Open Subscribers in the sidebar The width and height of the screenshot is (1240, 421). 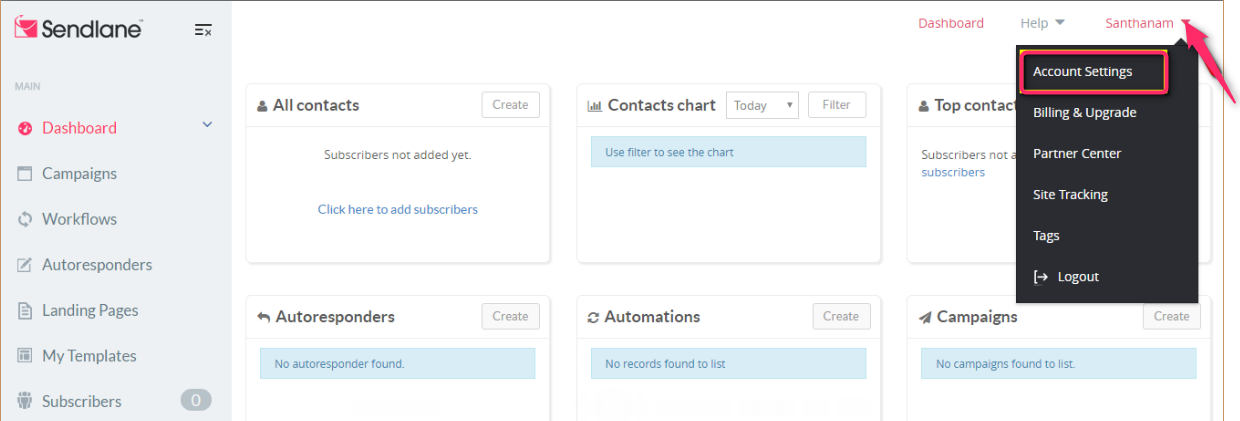[82, 401]
